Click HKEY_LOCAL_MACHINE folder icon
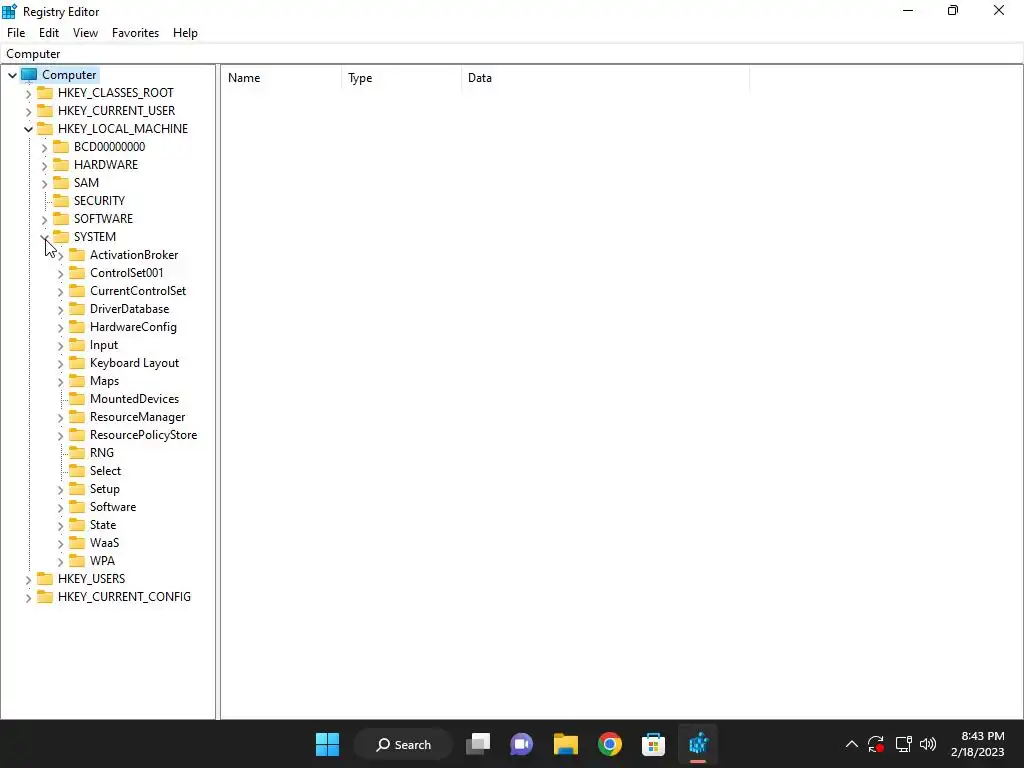1024x768 pixels. pyautogui.click(x=45, y=129)
